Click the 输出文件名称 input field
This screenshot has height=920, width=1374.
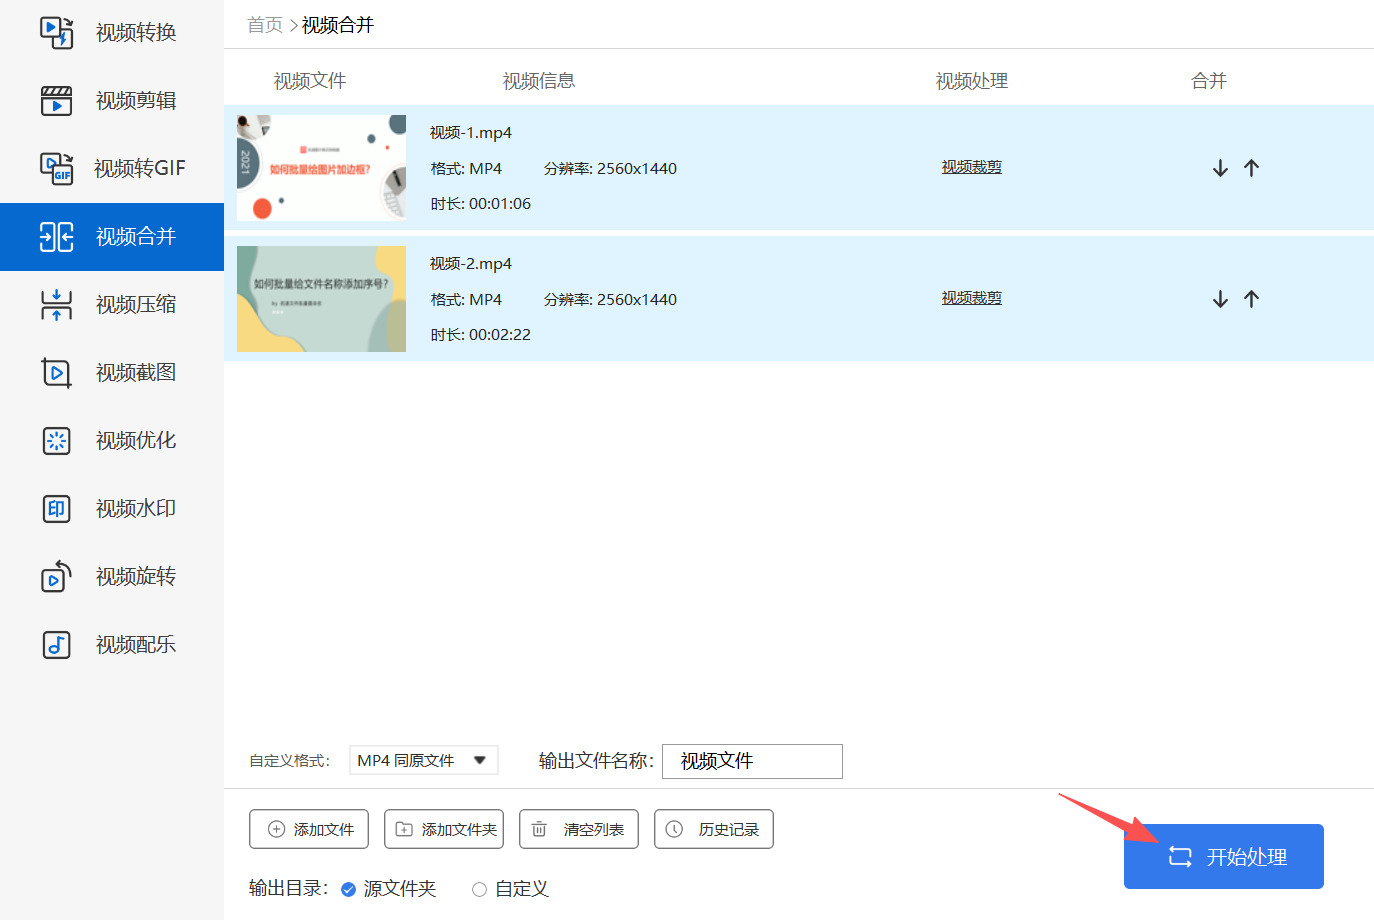752,761
